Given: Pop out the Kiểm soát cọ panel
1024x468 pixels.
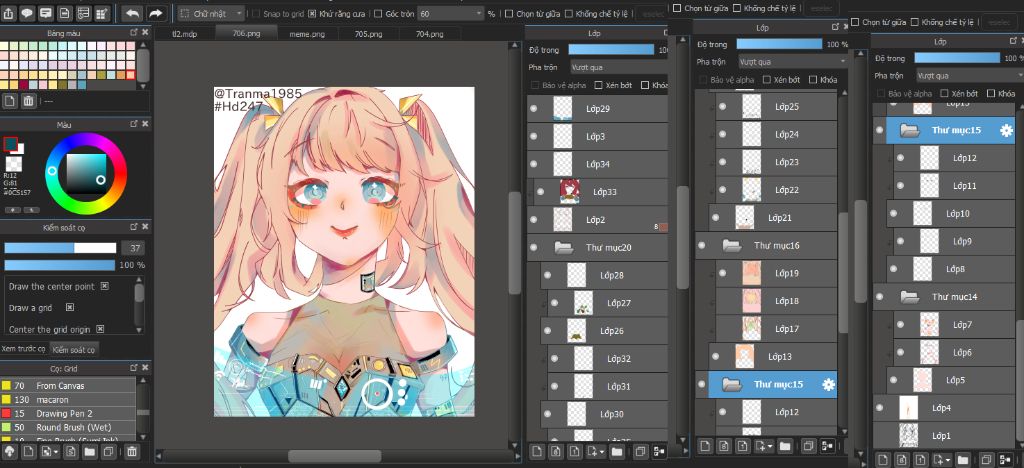Looking at the screenshot, I should pos(134,226).
